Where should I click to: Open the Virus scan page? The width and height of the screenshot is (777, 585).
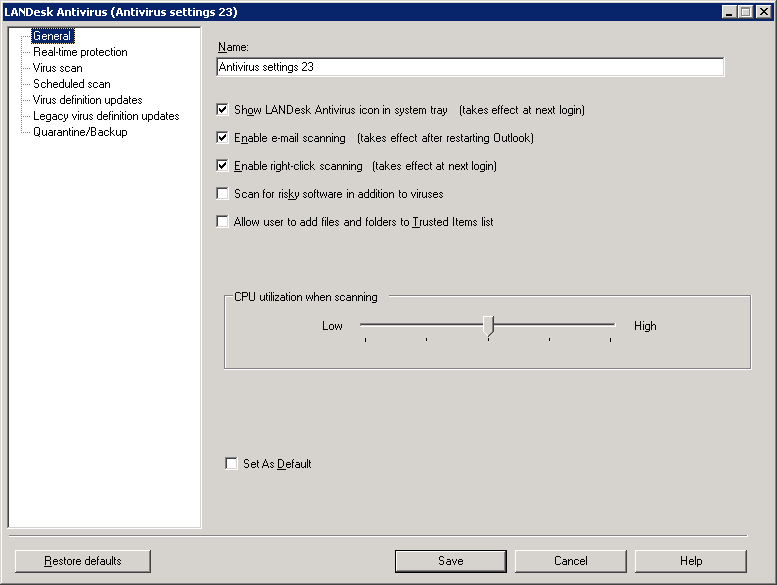tap(57, 68)
